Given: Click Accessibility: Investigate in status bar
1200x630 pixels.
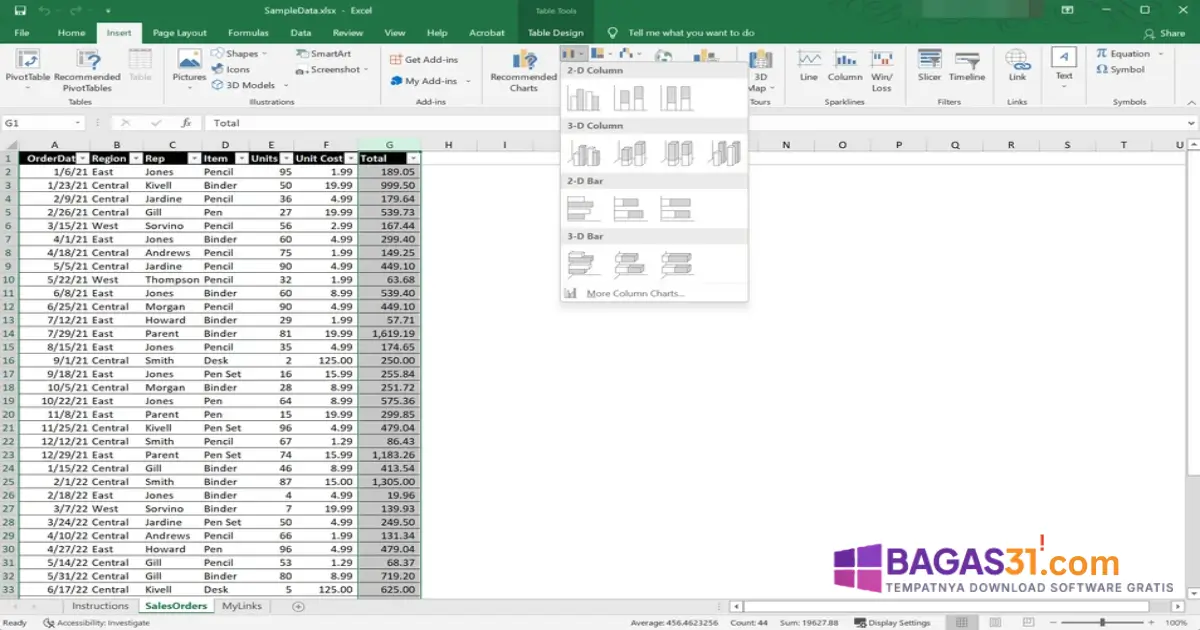Looking at the screenshot, I should (x=97, y=623).
